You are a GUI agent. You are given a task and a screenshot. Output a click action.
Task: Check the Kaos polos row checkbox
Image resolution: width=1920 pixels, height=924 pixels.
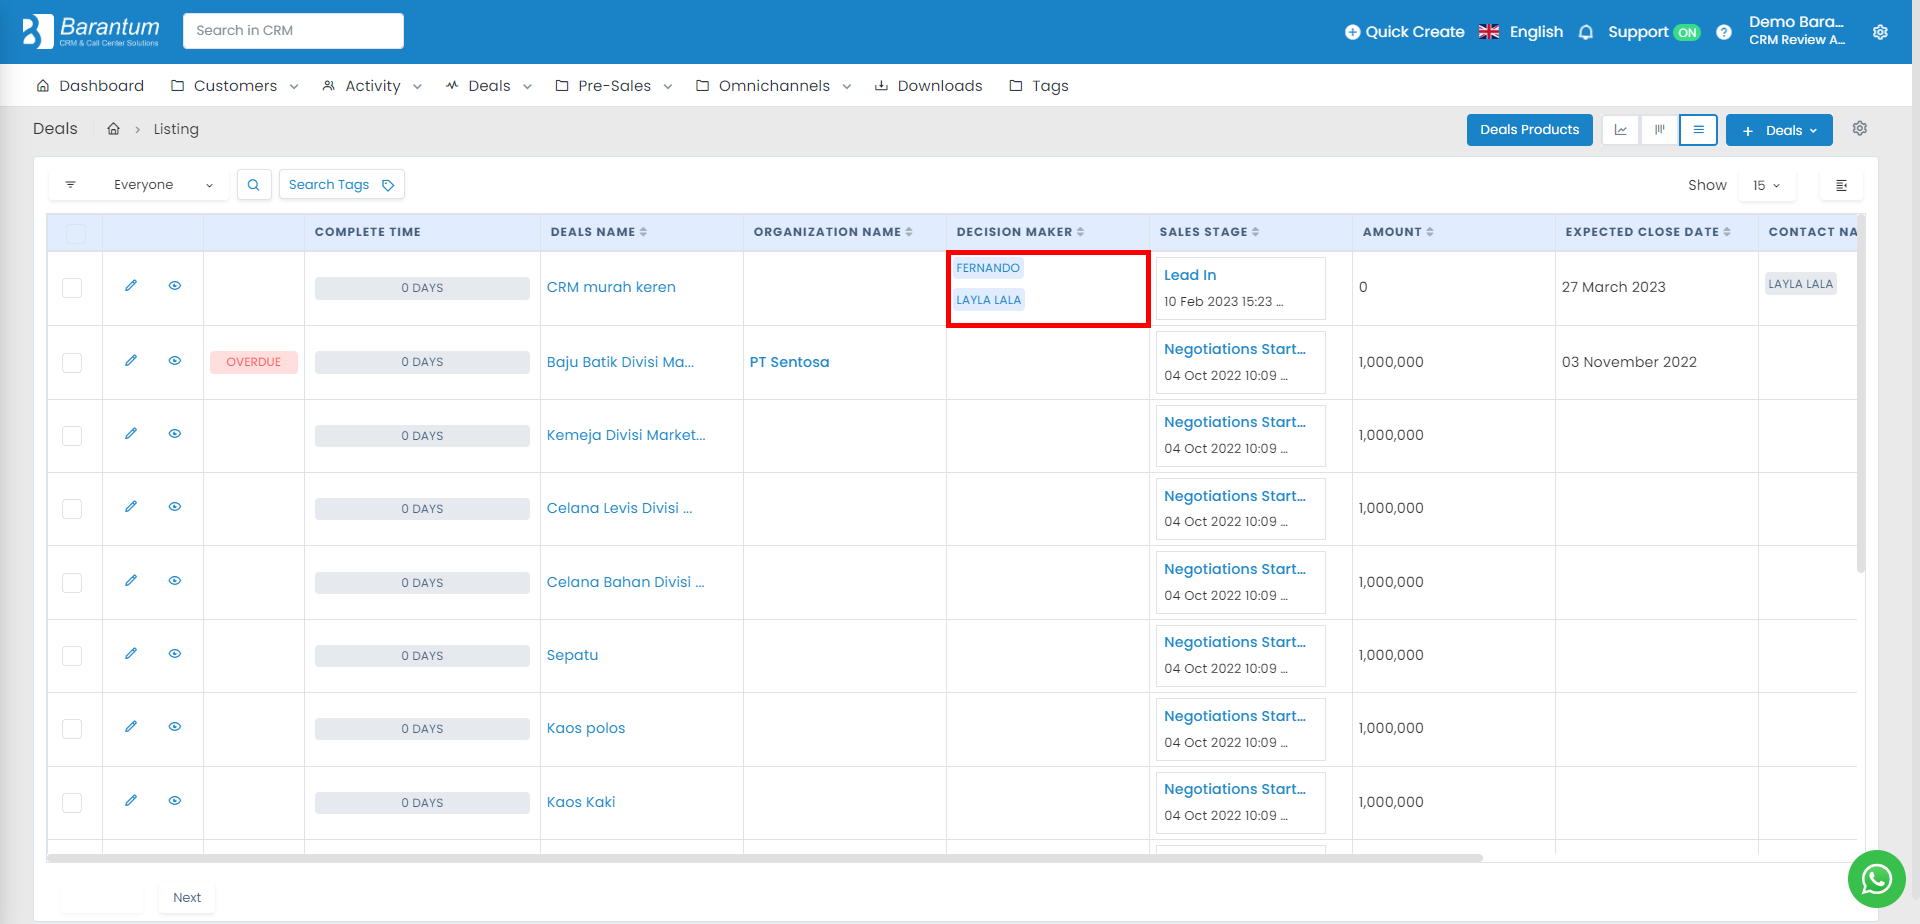(x=72, y=729)
